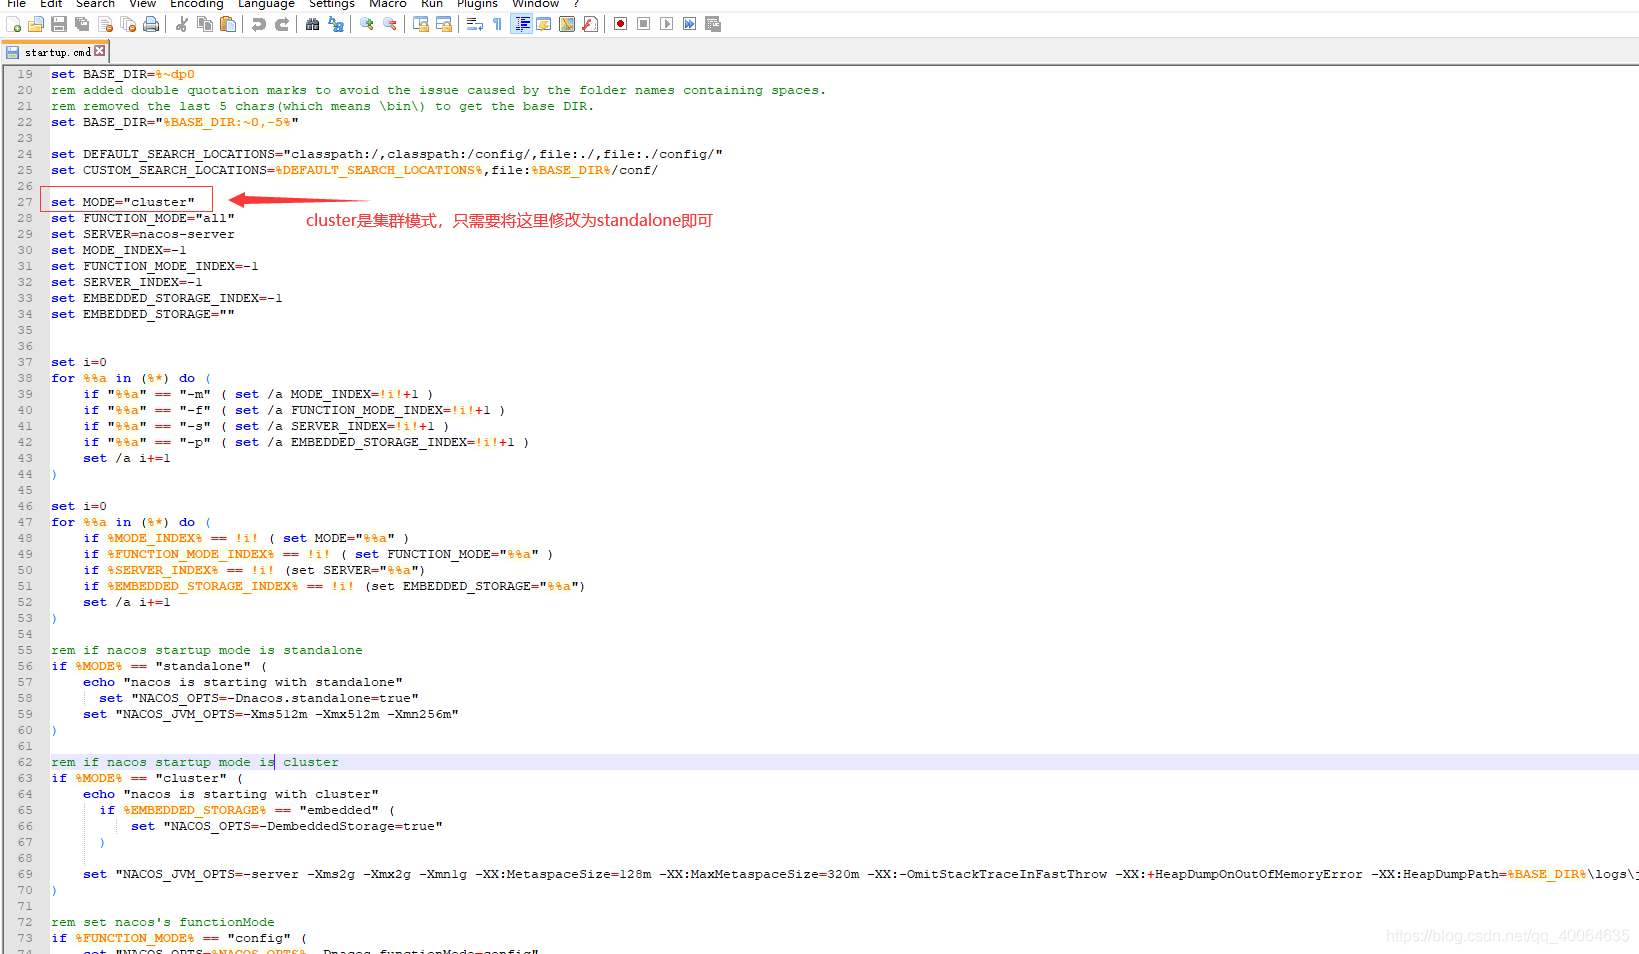Open the Language menu
Screen dimensions: 1639x954
pyautogui.click(x=266, y=4)
